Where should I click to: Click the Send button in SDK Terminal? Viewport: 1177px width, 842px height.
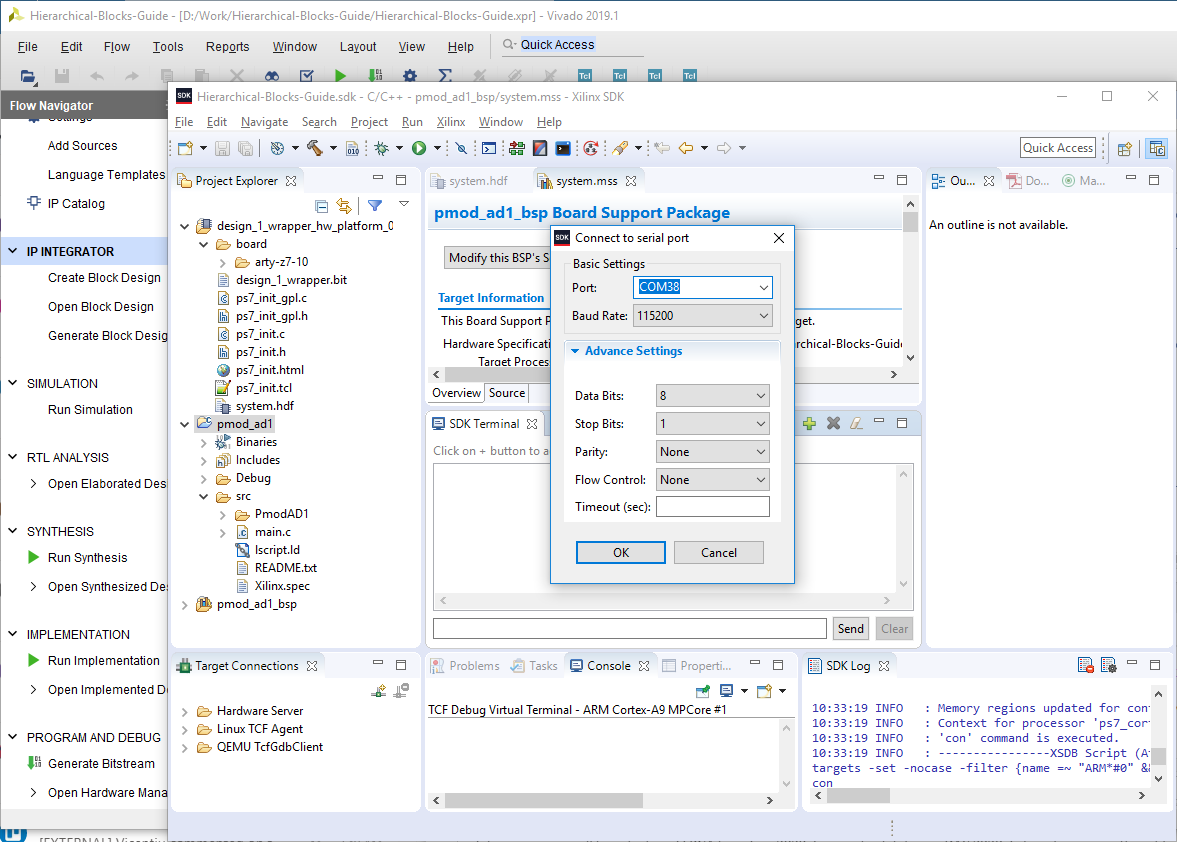850,629
